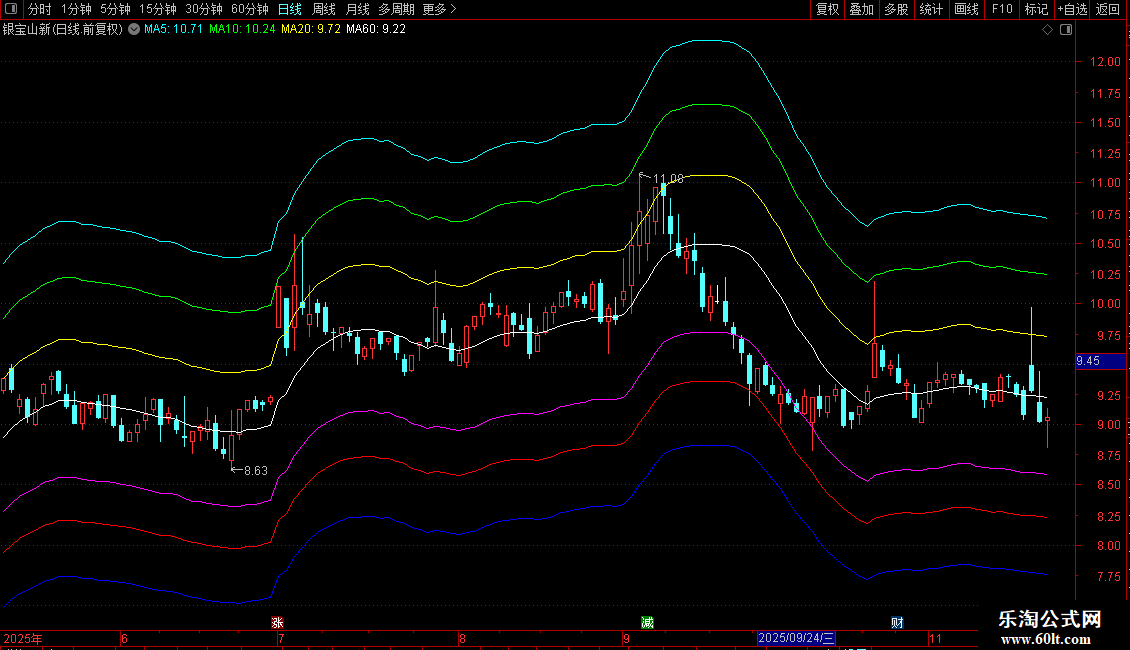
Task: Click the 11.08 high price annotation
Action: click(x=668, y=178)
